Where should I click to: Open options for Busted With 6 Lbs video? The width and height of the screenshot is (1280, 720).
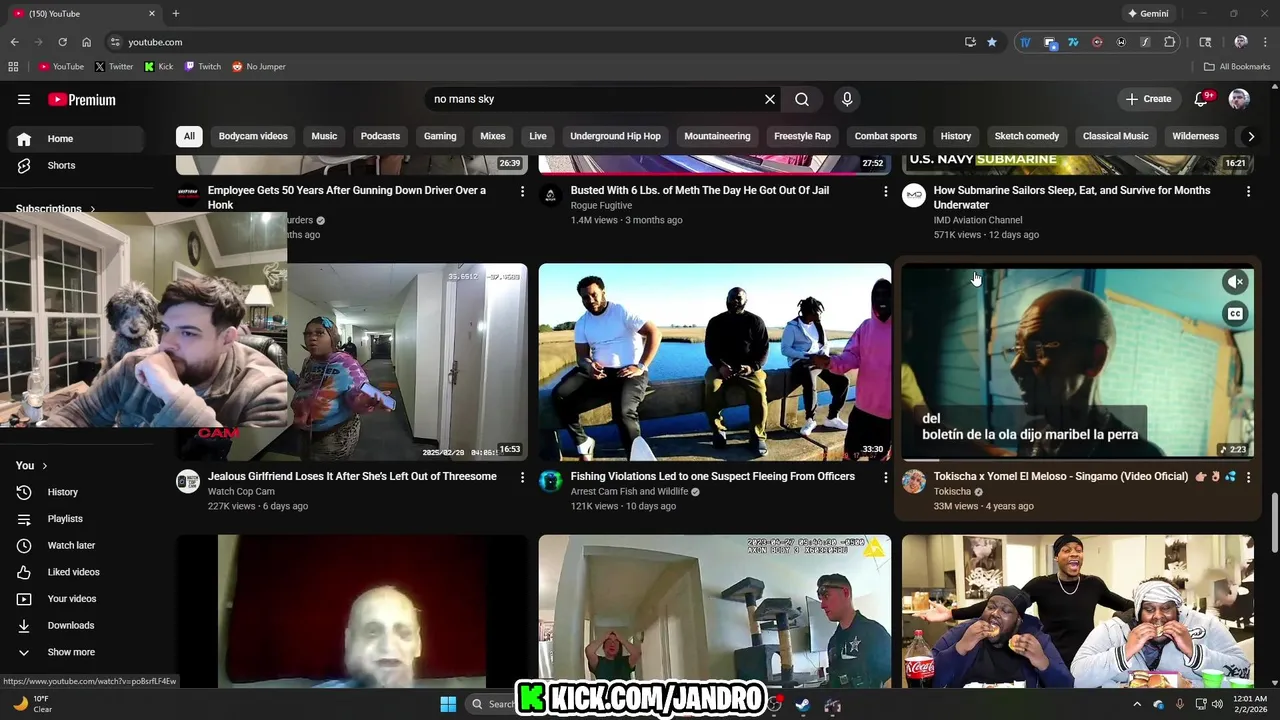[x=885, y=191]
